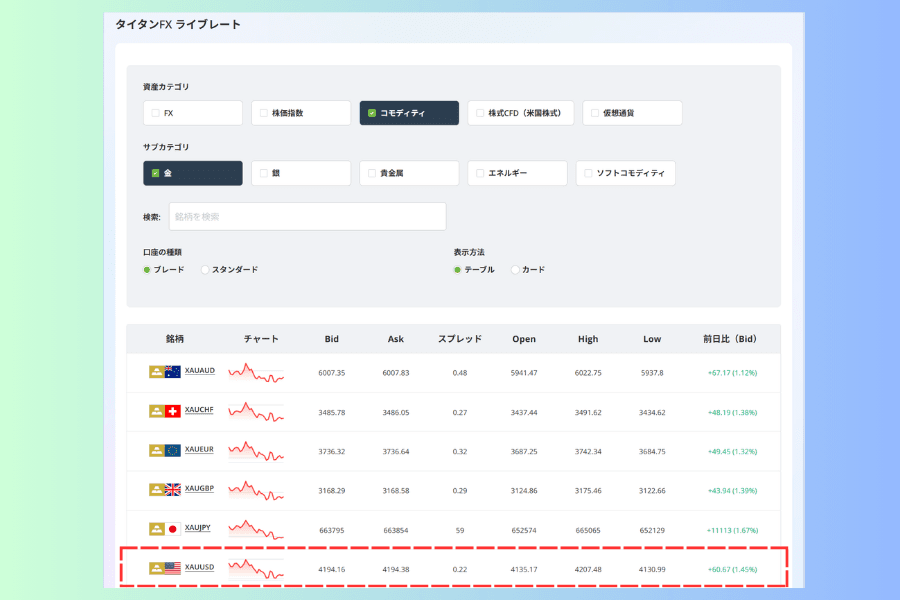Check the 銀 subcategory checkbox
900x600 pixels.
263,173
